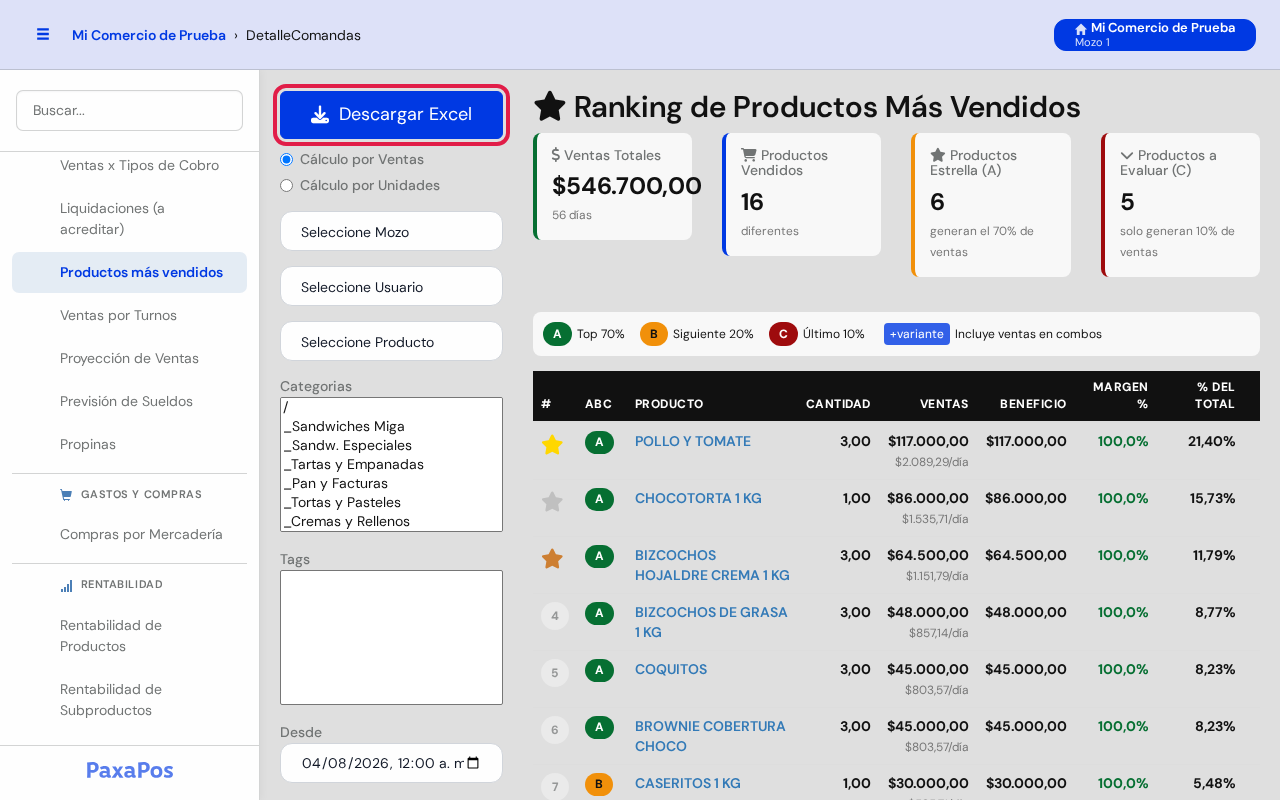The width and height of the screenshot is (1280, 800).
Task: Open CHOCOTORTA 1 KG product link
Action: click(698, 498)
